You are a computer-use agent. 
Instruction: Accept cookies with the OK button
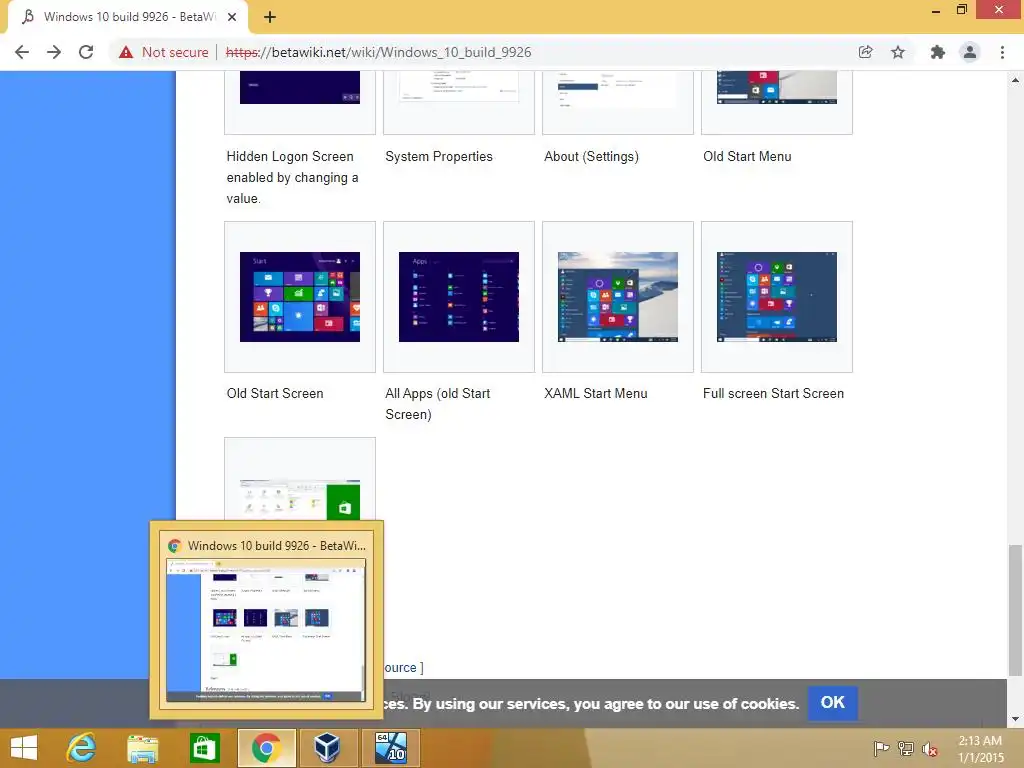(x=833, y=703)
